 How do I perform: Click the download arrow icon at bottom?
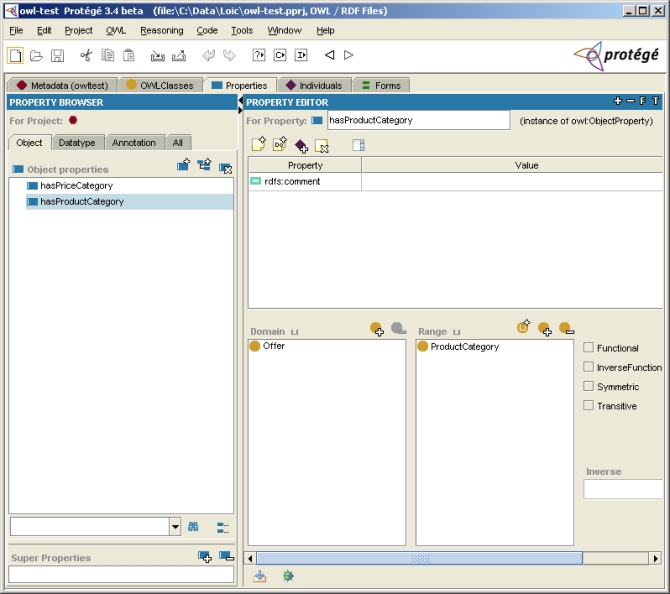pyautogui.click(x=260, y=576)
